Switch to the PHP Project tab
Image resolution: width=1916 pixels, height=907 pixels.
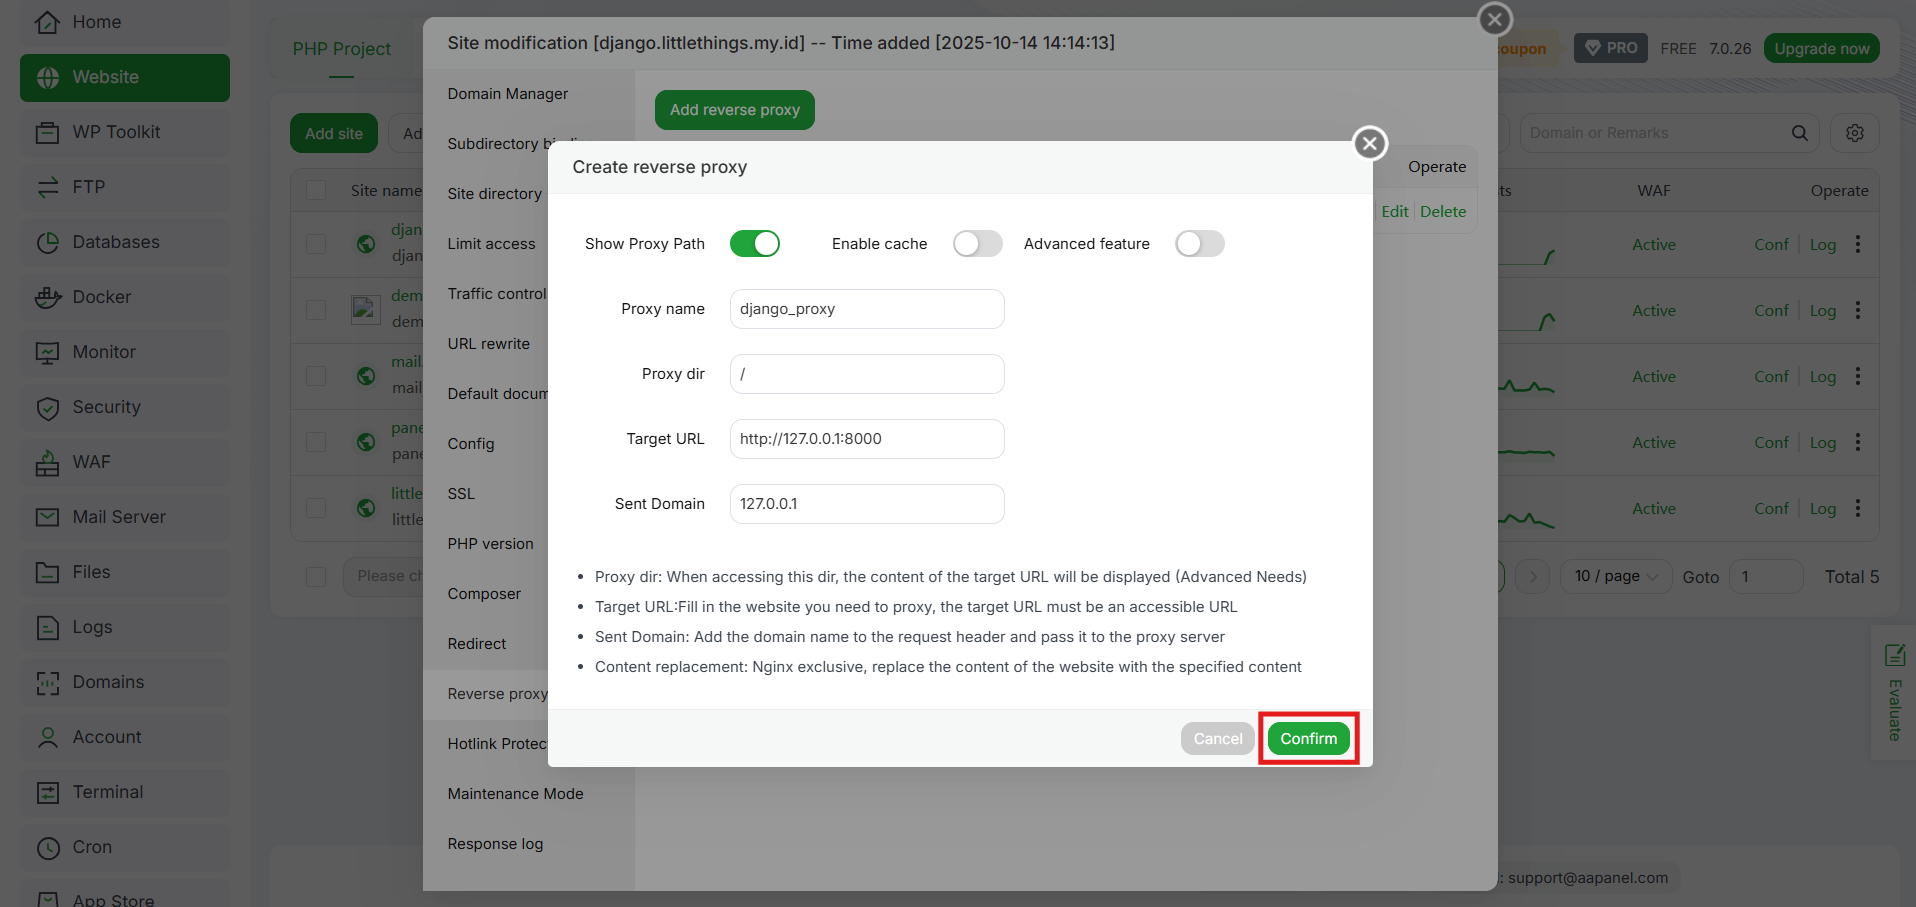pos(341,49)
